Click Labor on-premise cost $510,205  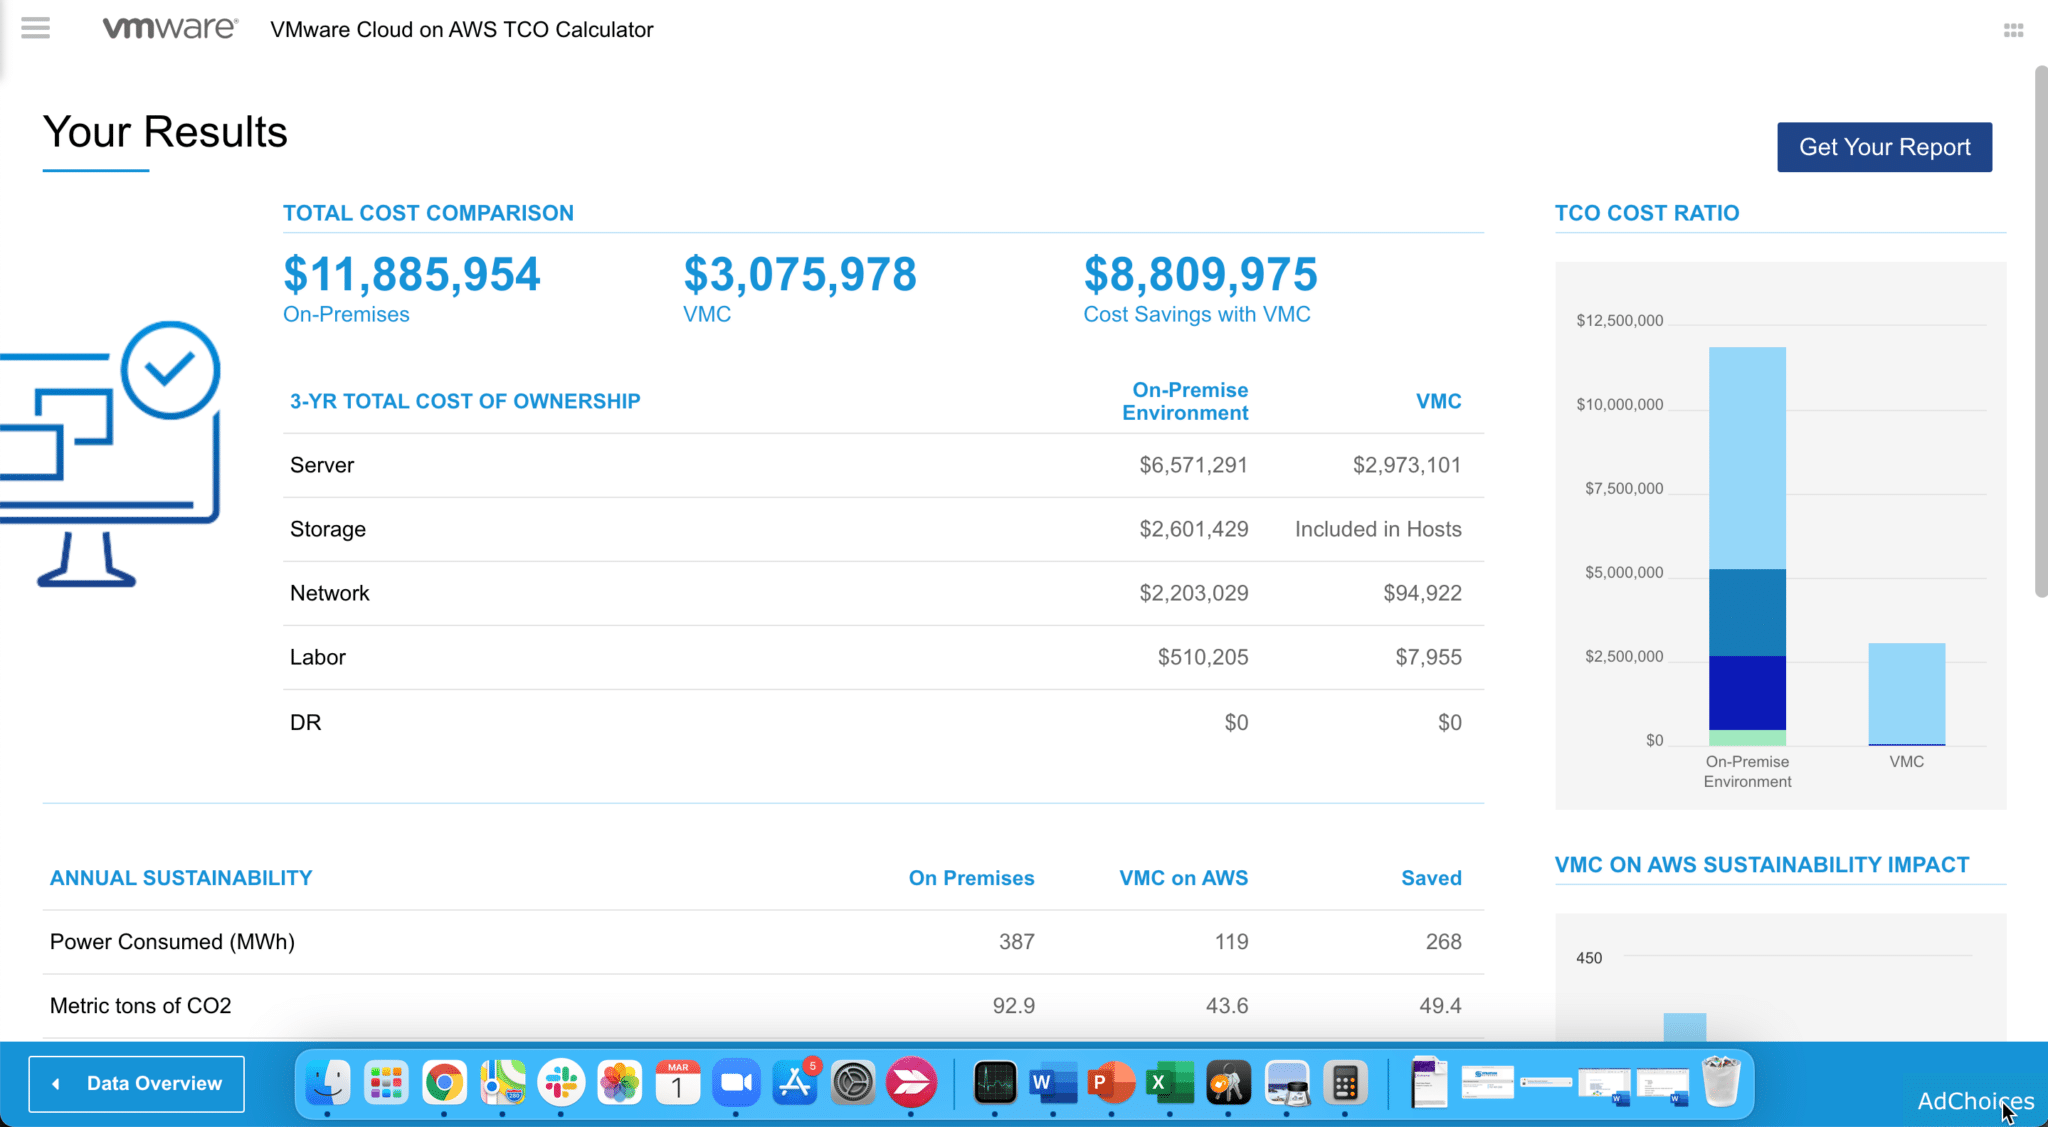click(1203, 657)
